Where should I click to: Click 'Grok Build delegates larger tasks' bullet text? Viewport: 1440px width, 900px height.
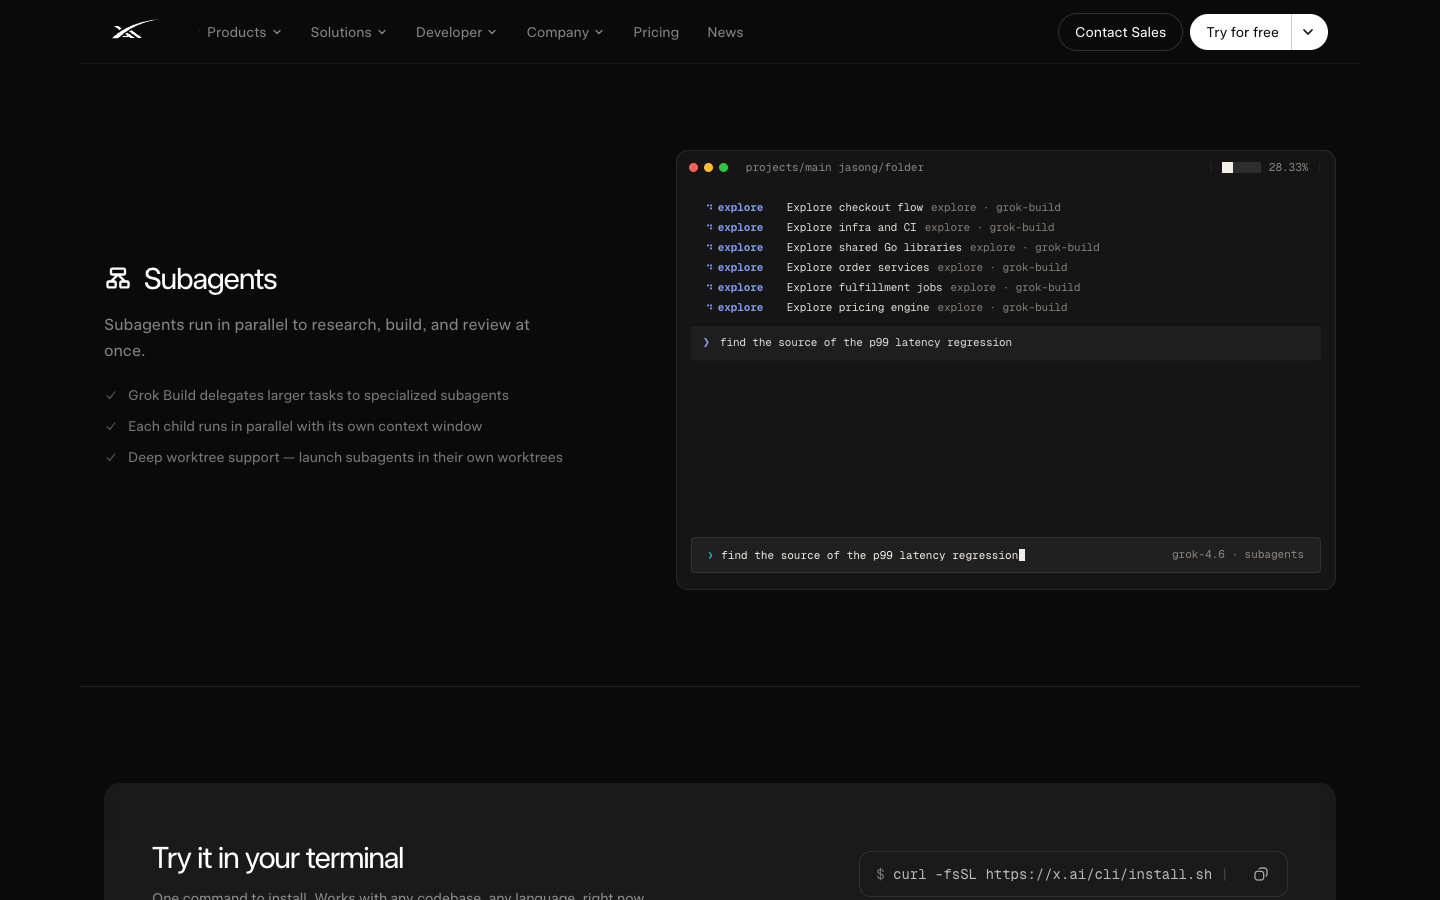coord(318,396)
